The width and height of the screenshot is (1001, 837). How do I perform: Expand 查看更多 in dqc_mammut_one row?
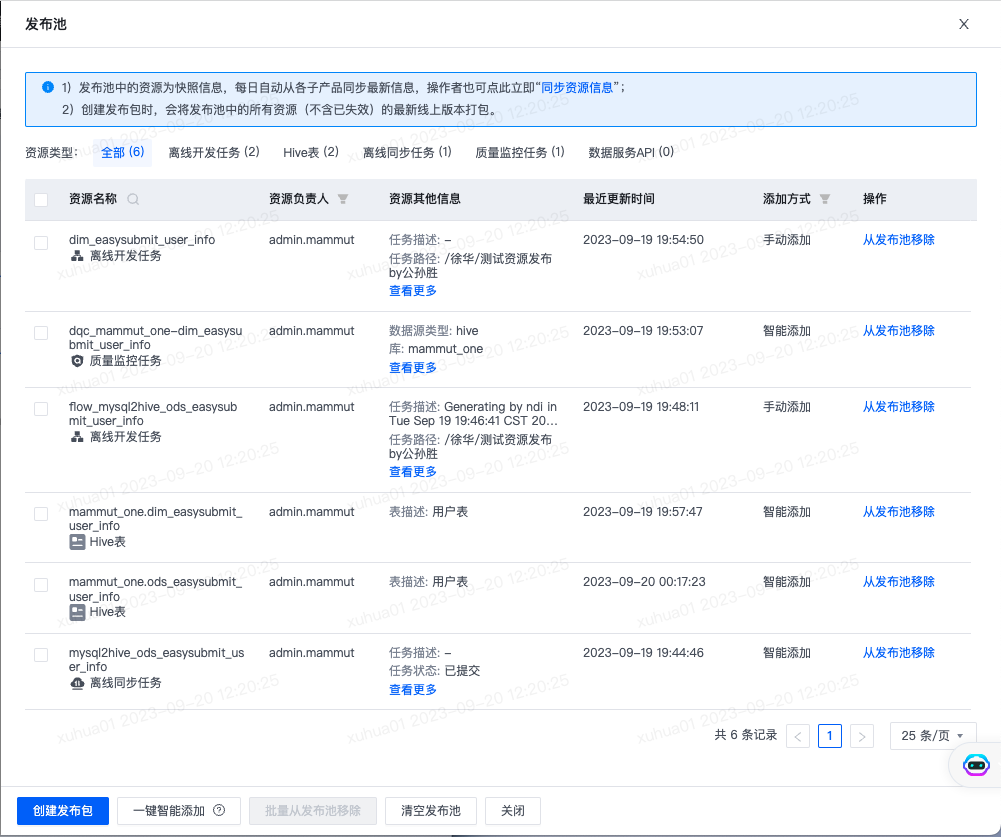click(x=412, y=368)
